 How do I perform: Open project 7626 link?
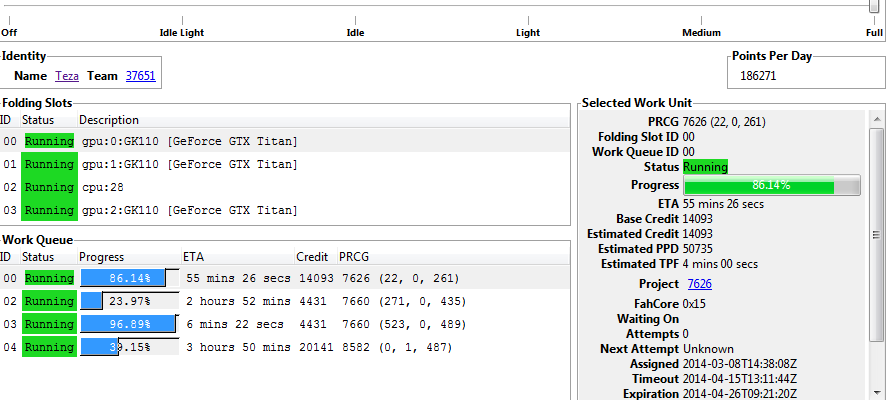coord(700,284)
